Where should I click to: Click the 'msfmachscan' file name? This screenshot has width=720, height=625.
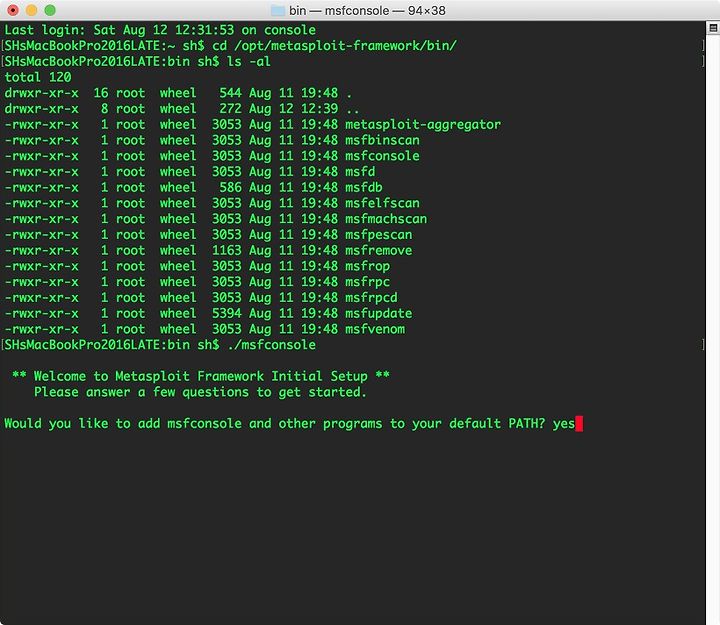[386, 219]
